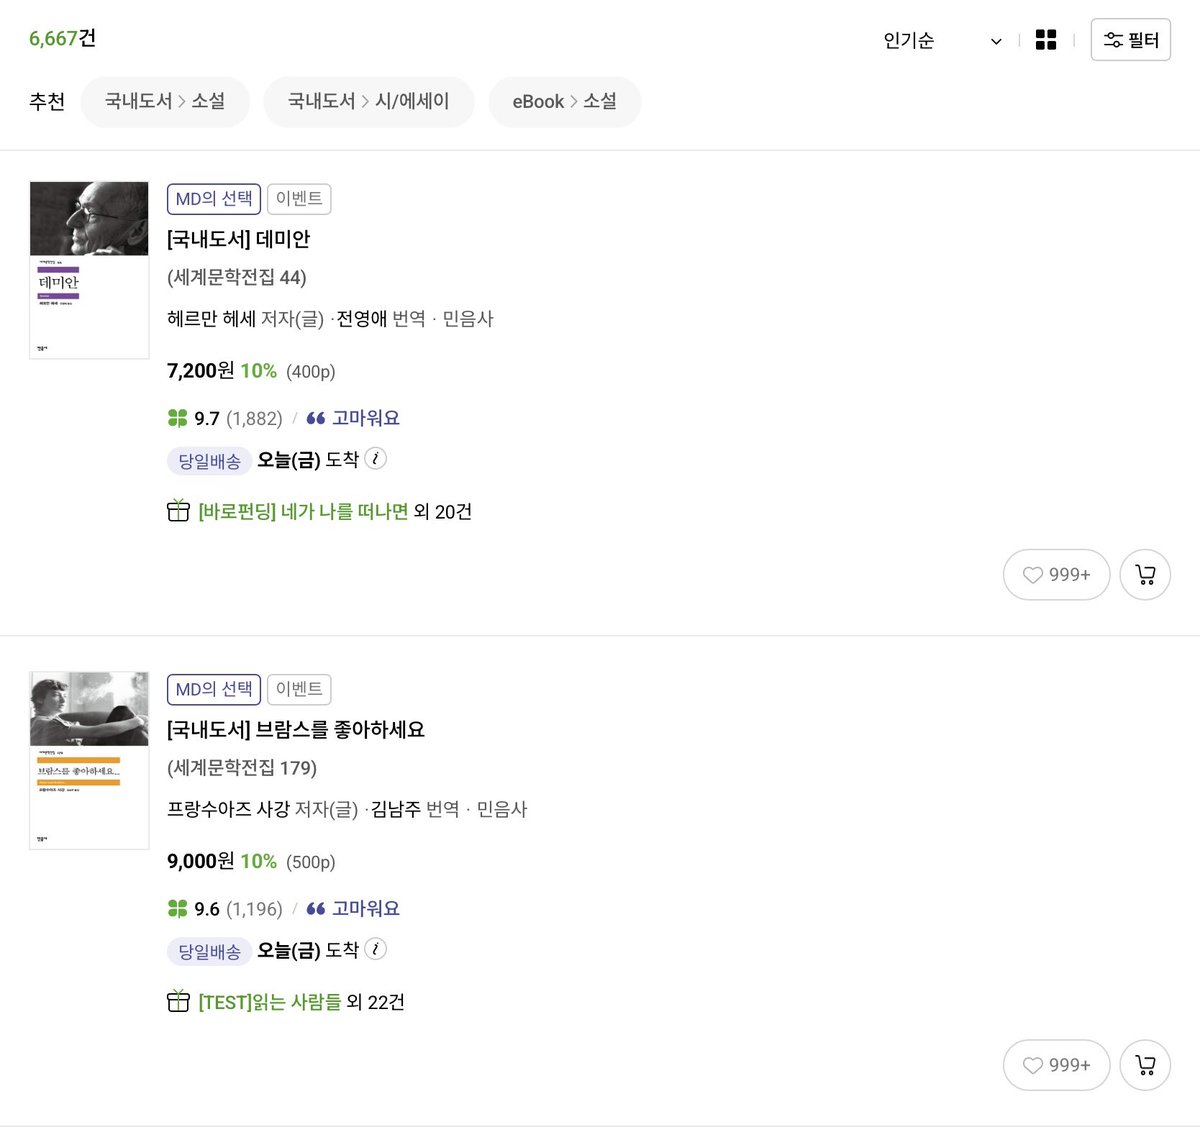Select the 국내도서 > 소설 recommendation chip

point(165,101)
